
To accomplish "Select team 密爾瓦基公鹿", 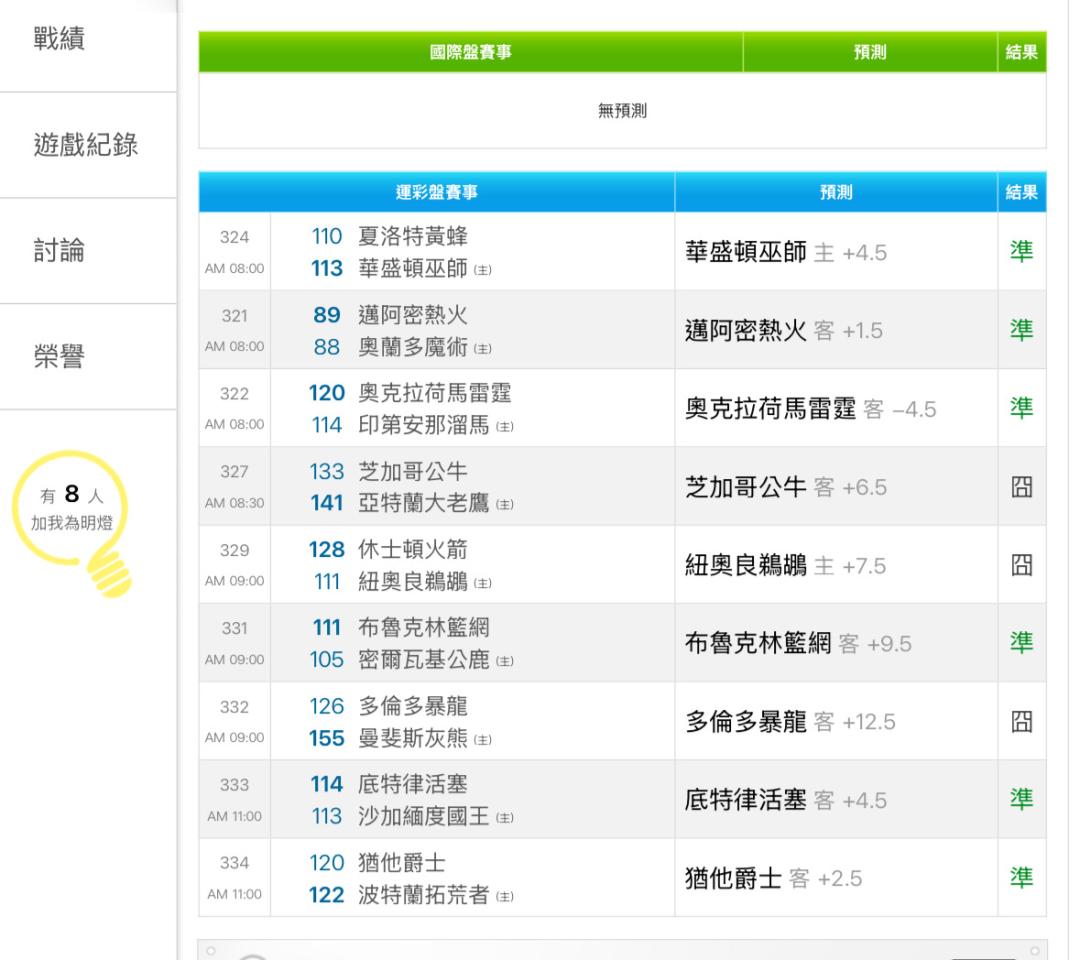I will (424, 659).
